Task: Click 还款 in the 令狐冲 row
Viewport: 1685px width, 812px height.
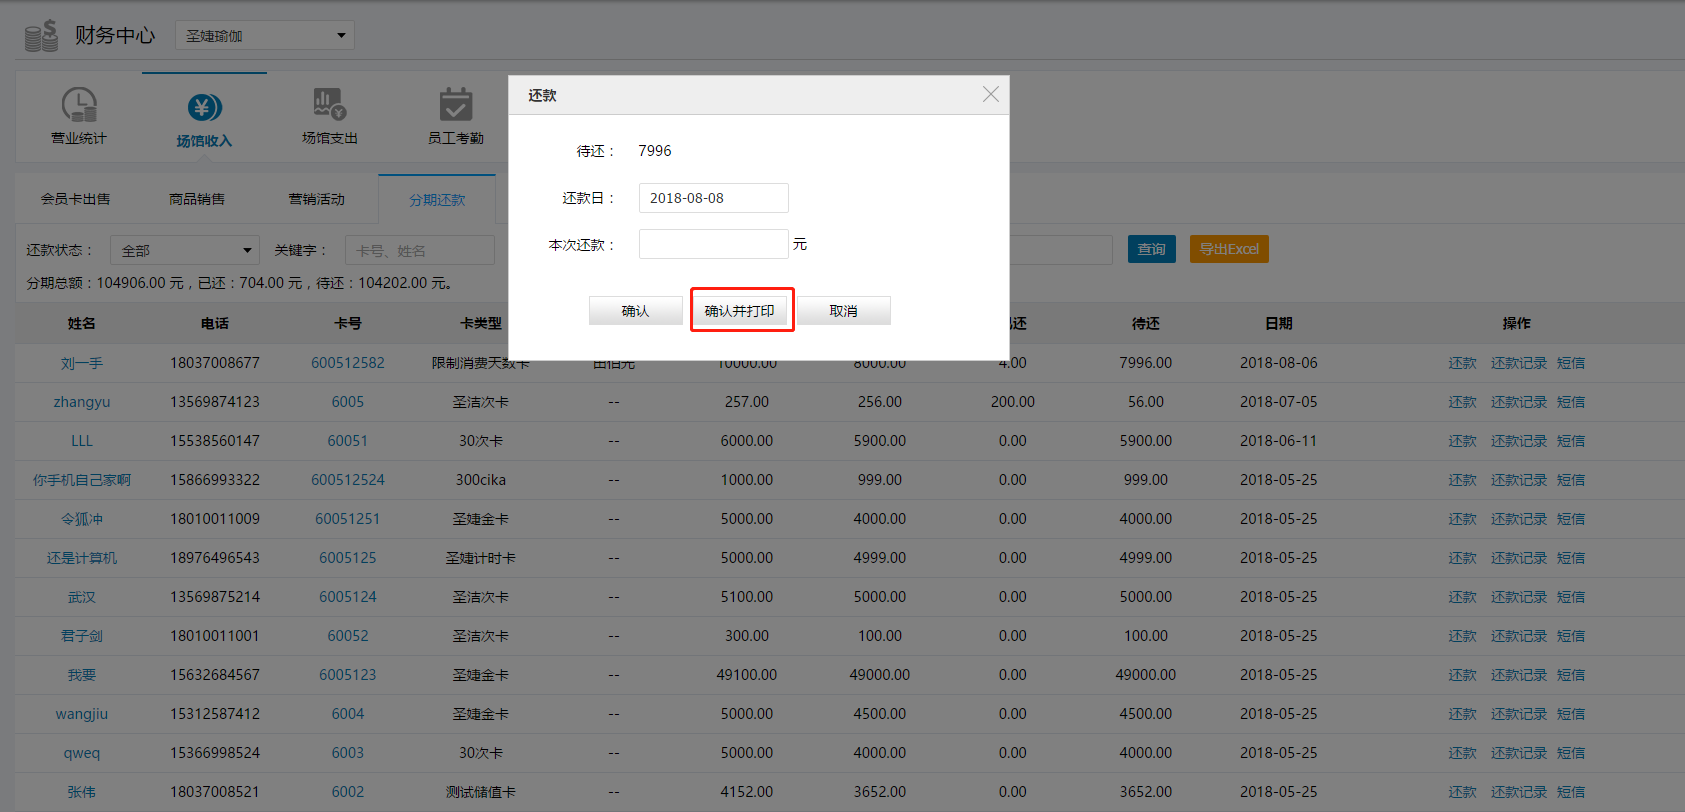Action: 1463,519
